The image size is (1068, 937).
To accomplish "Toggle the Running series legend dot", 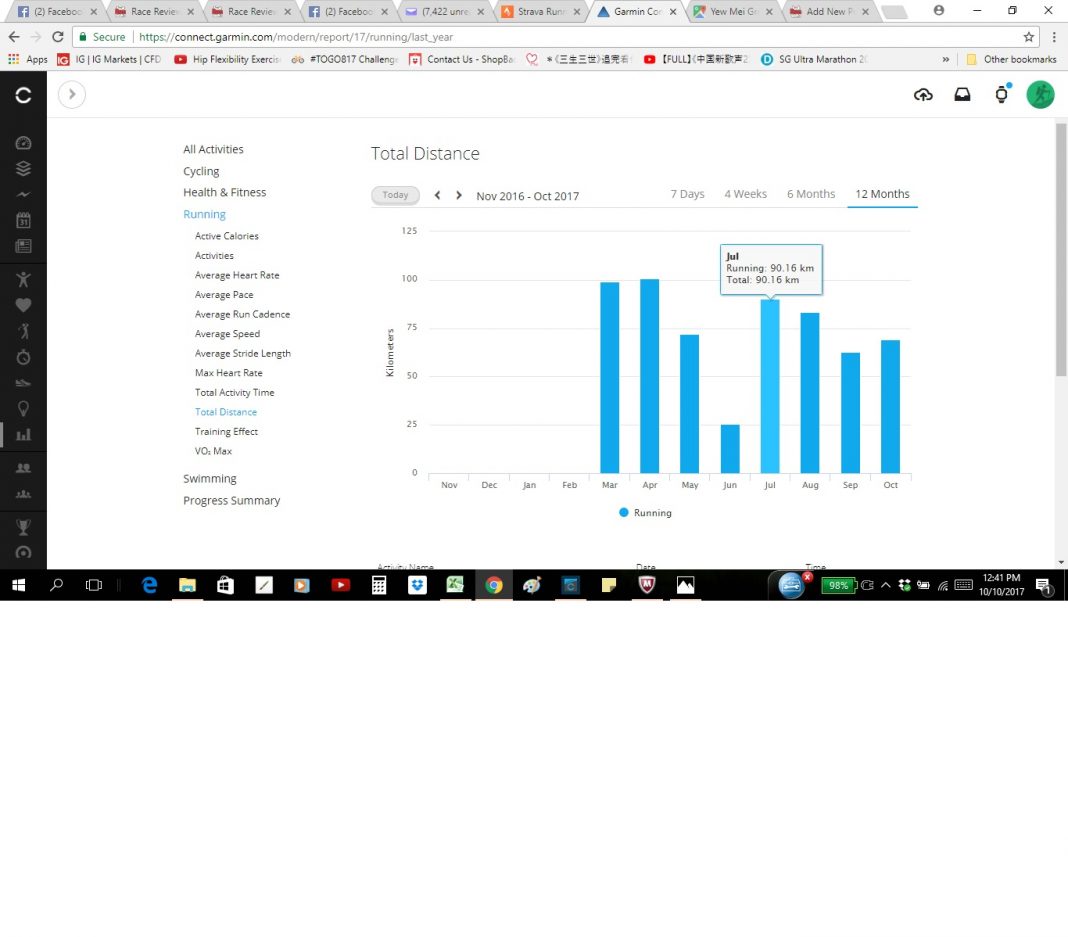I will 624,512.
